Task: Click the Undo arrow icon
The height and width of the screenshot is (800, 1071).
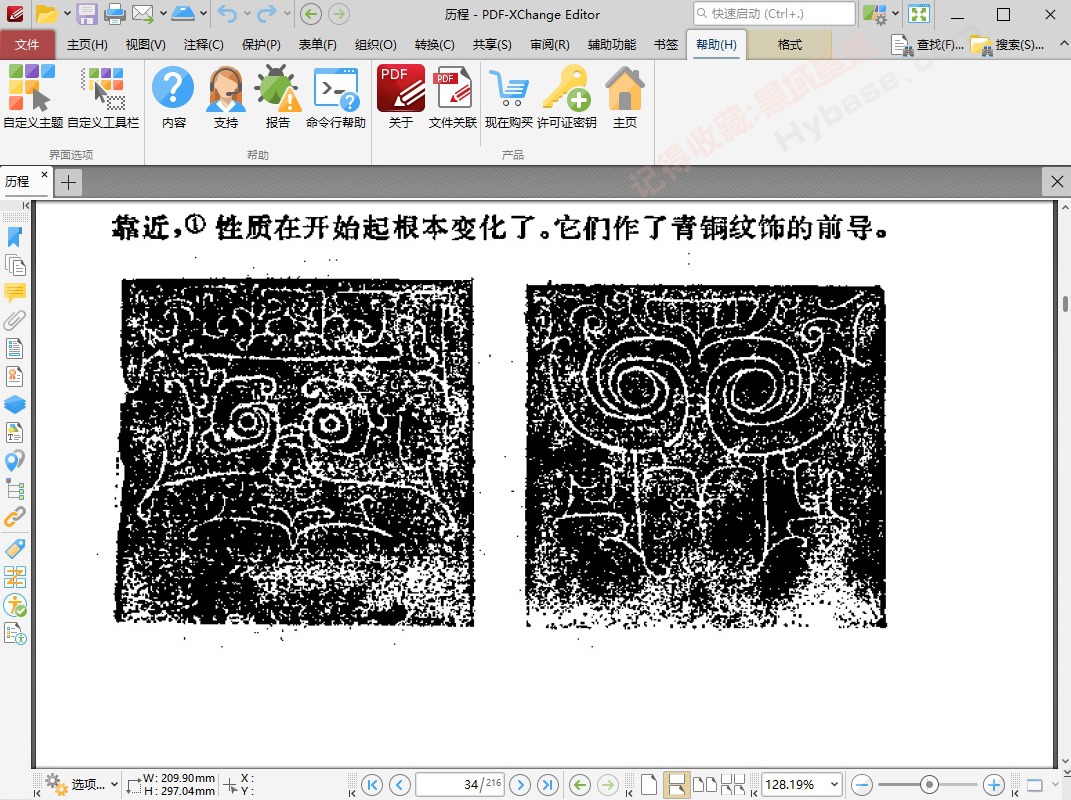Action: (x=227, y=14)
